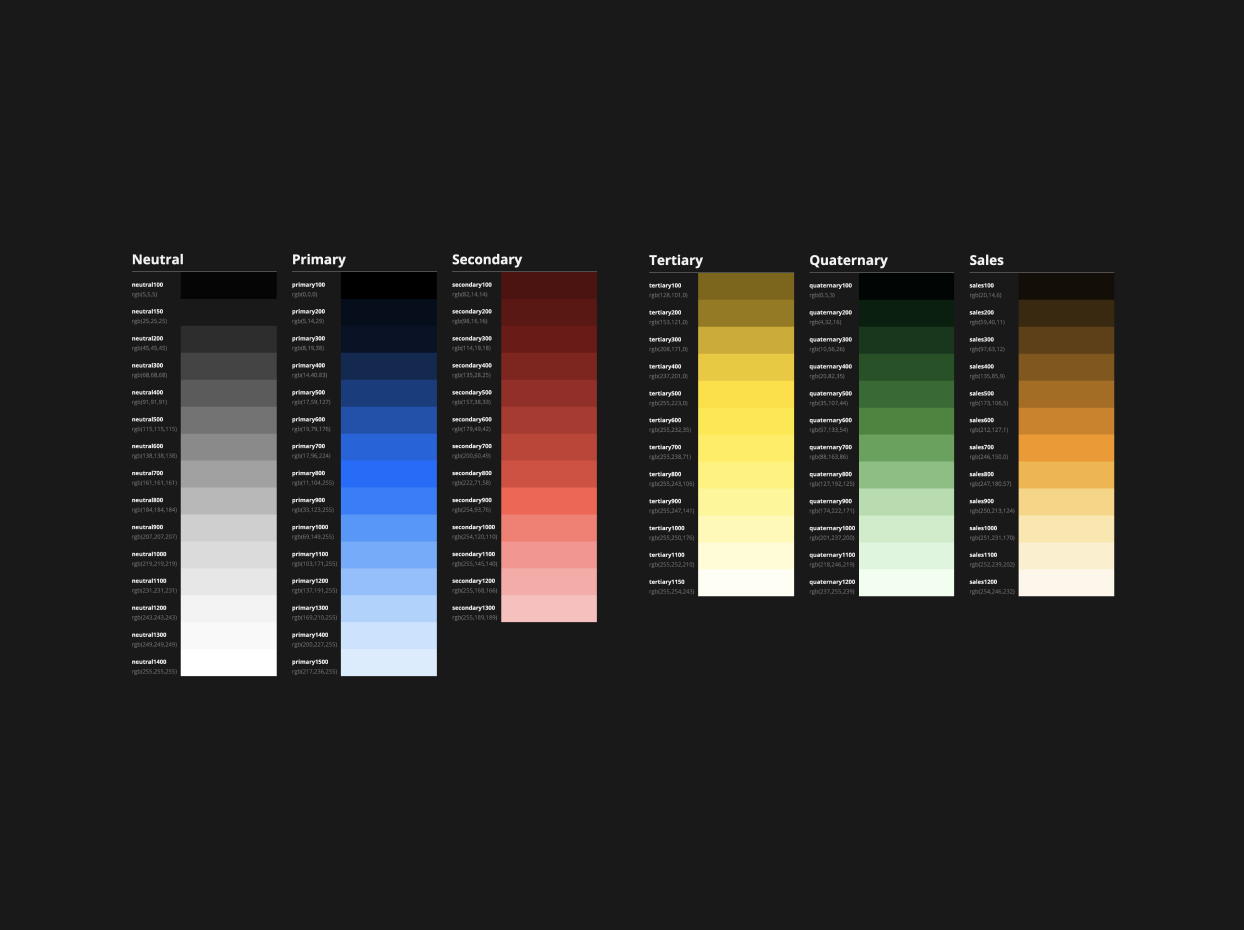
Task: Click the 'tertiary600' label
Action: point(665,420)
